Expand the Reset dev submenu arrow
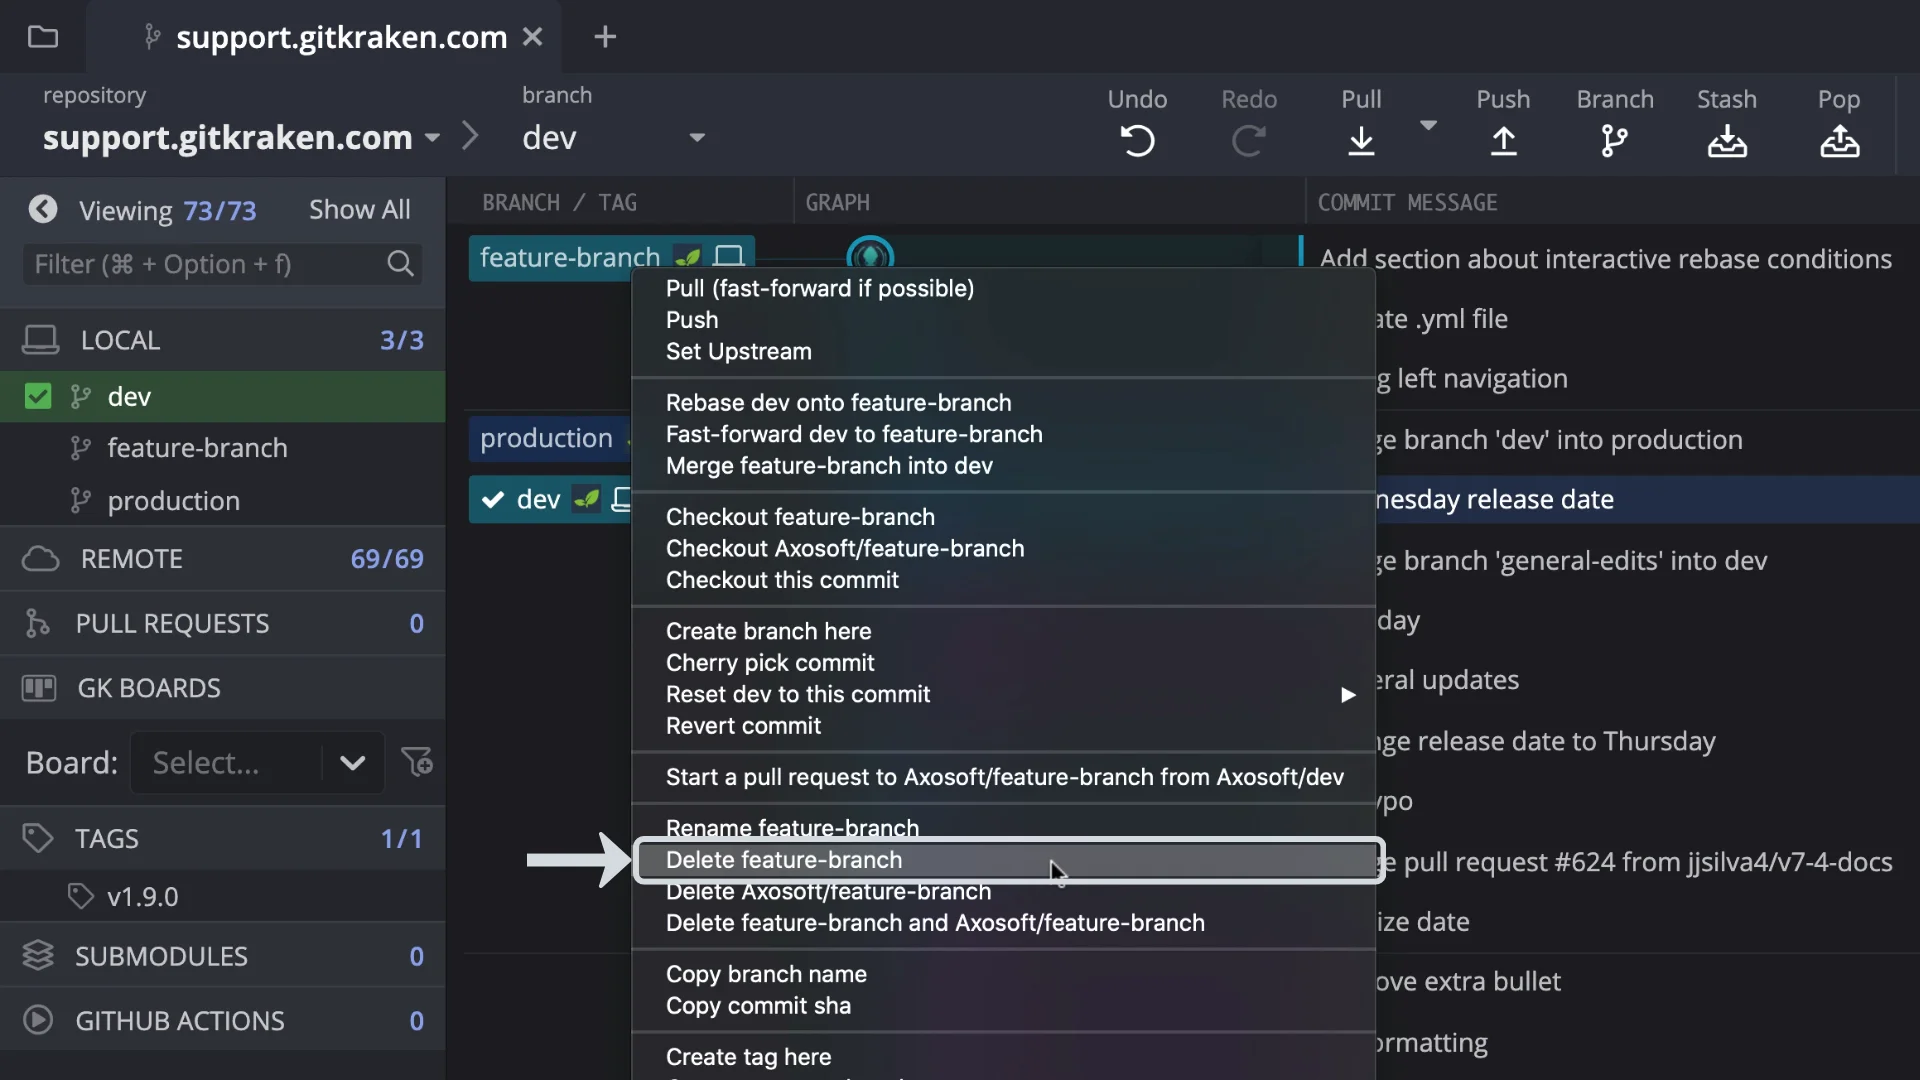 point(1348,695)
